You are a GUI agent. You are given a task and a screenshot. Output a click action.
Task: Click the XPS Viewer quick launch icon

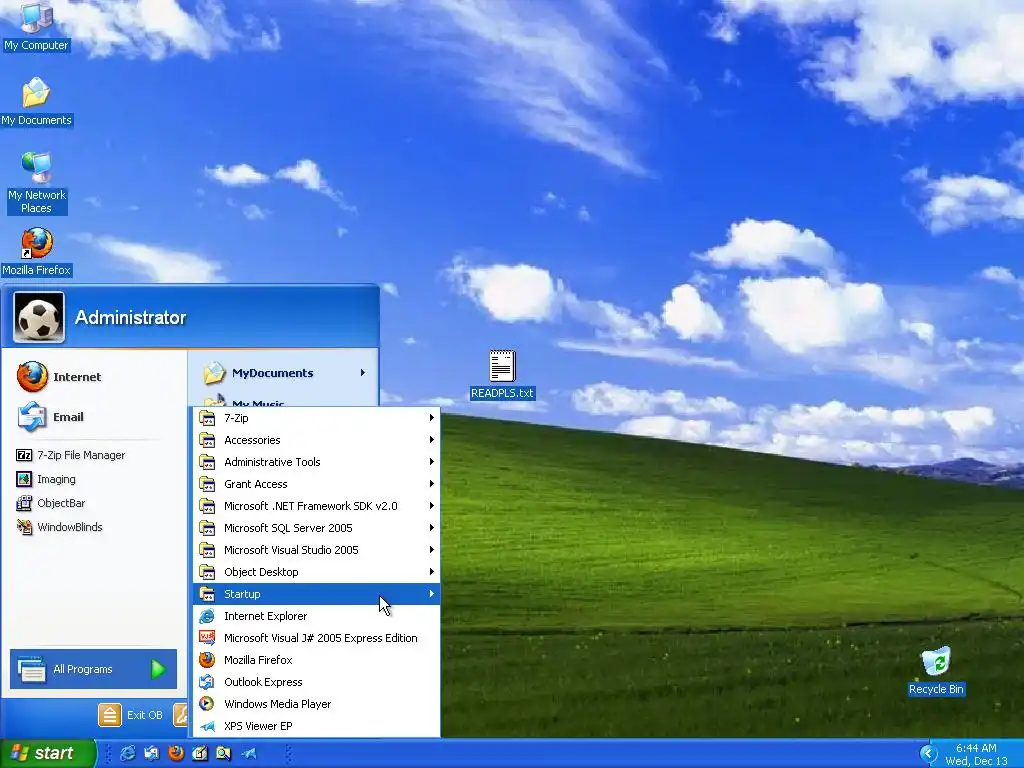pos(248,754)
